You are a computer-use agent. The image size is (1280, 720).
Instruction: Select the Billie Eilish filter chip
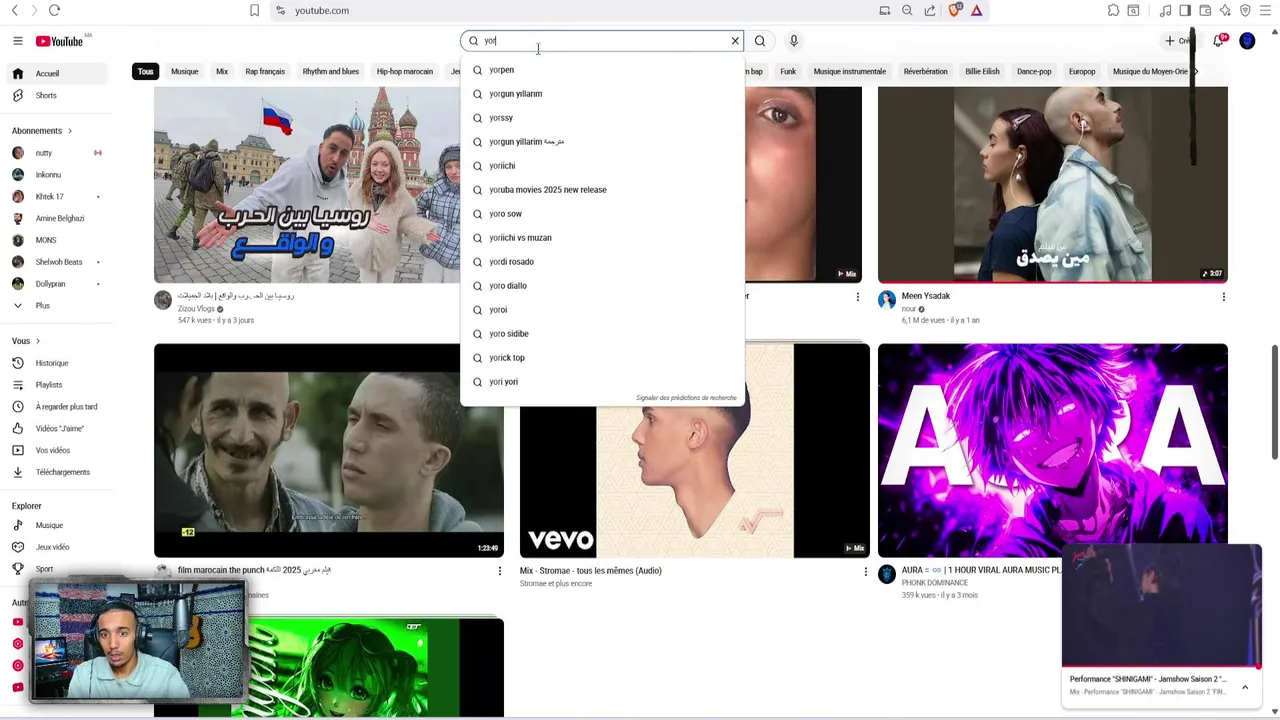(x=982, y=72)
